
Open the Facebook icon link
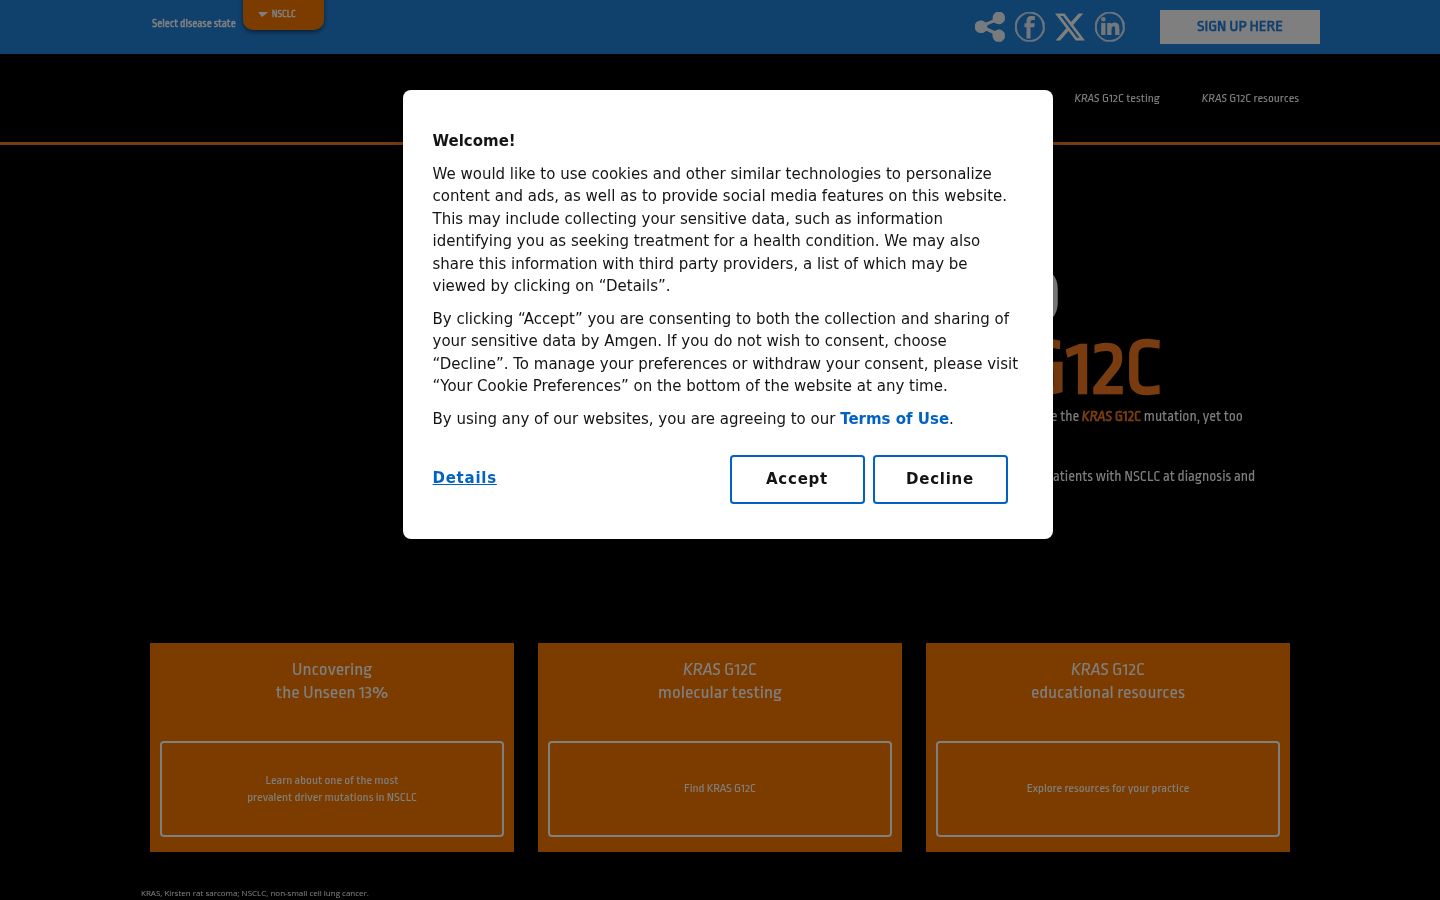point(1030,27)
